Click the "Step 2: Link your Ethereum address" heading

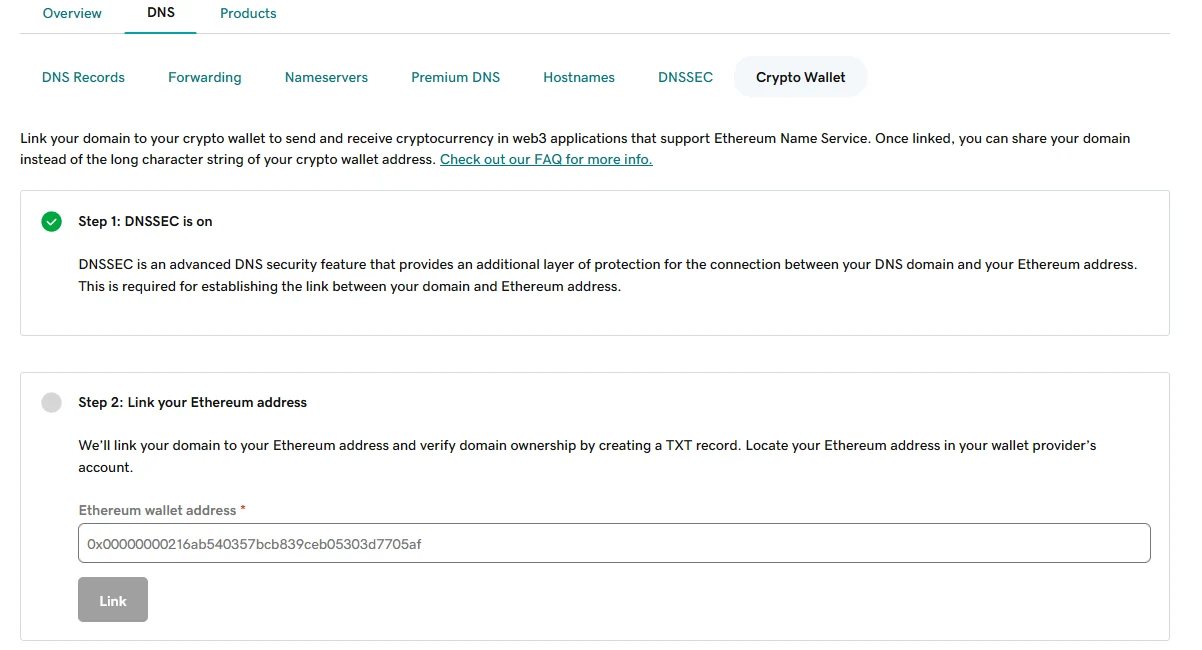pos(193,402)
